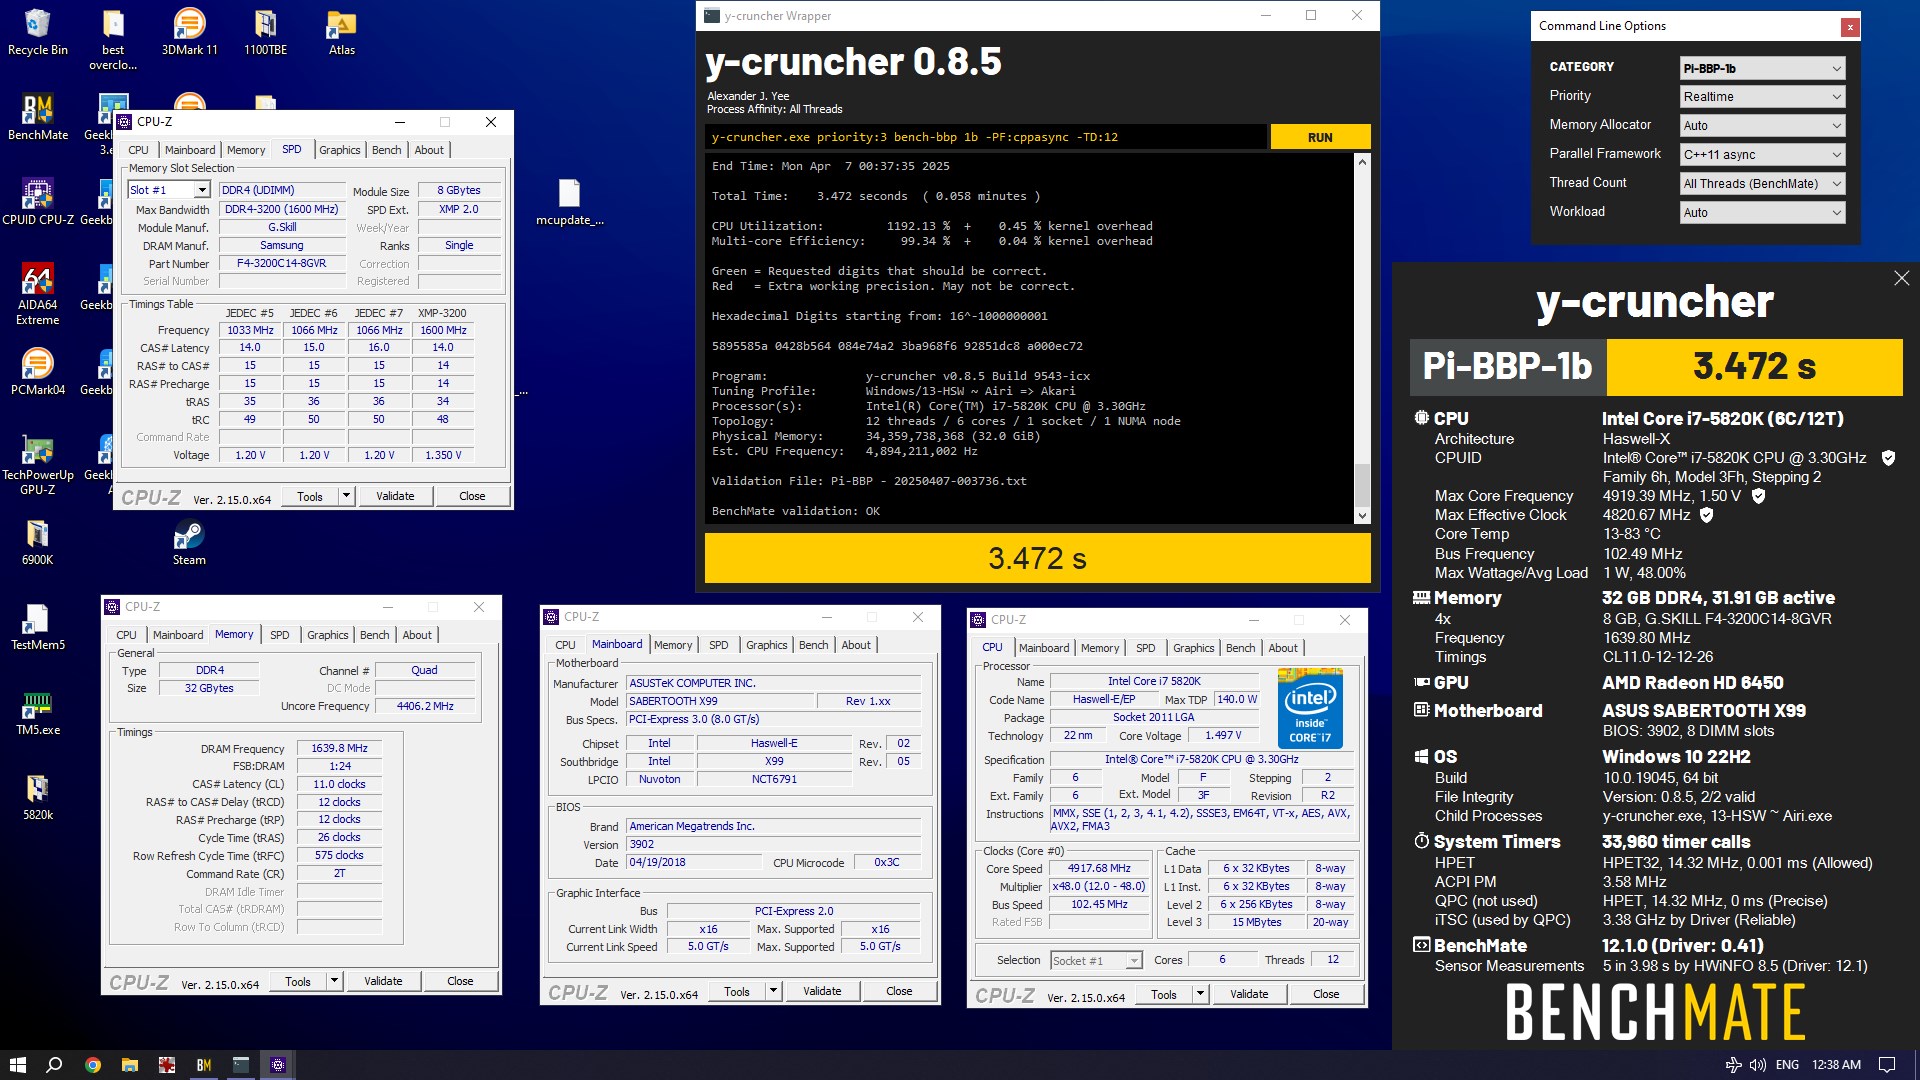The height and width of the screenshot is (1080, 1920).
Task: Click the y-cruncher command line field
Action: tap(986, 137)
